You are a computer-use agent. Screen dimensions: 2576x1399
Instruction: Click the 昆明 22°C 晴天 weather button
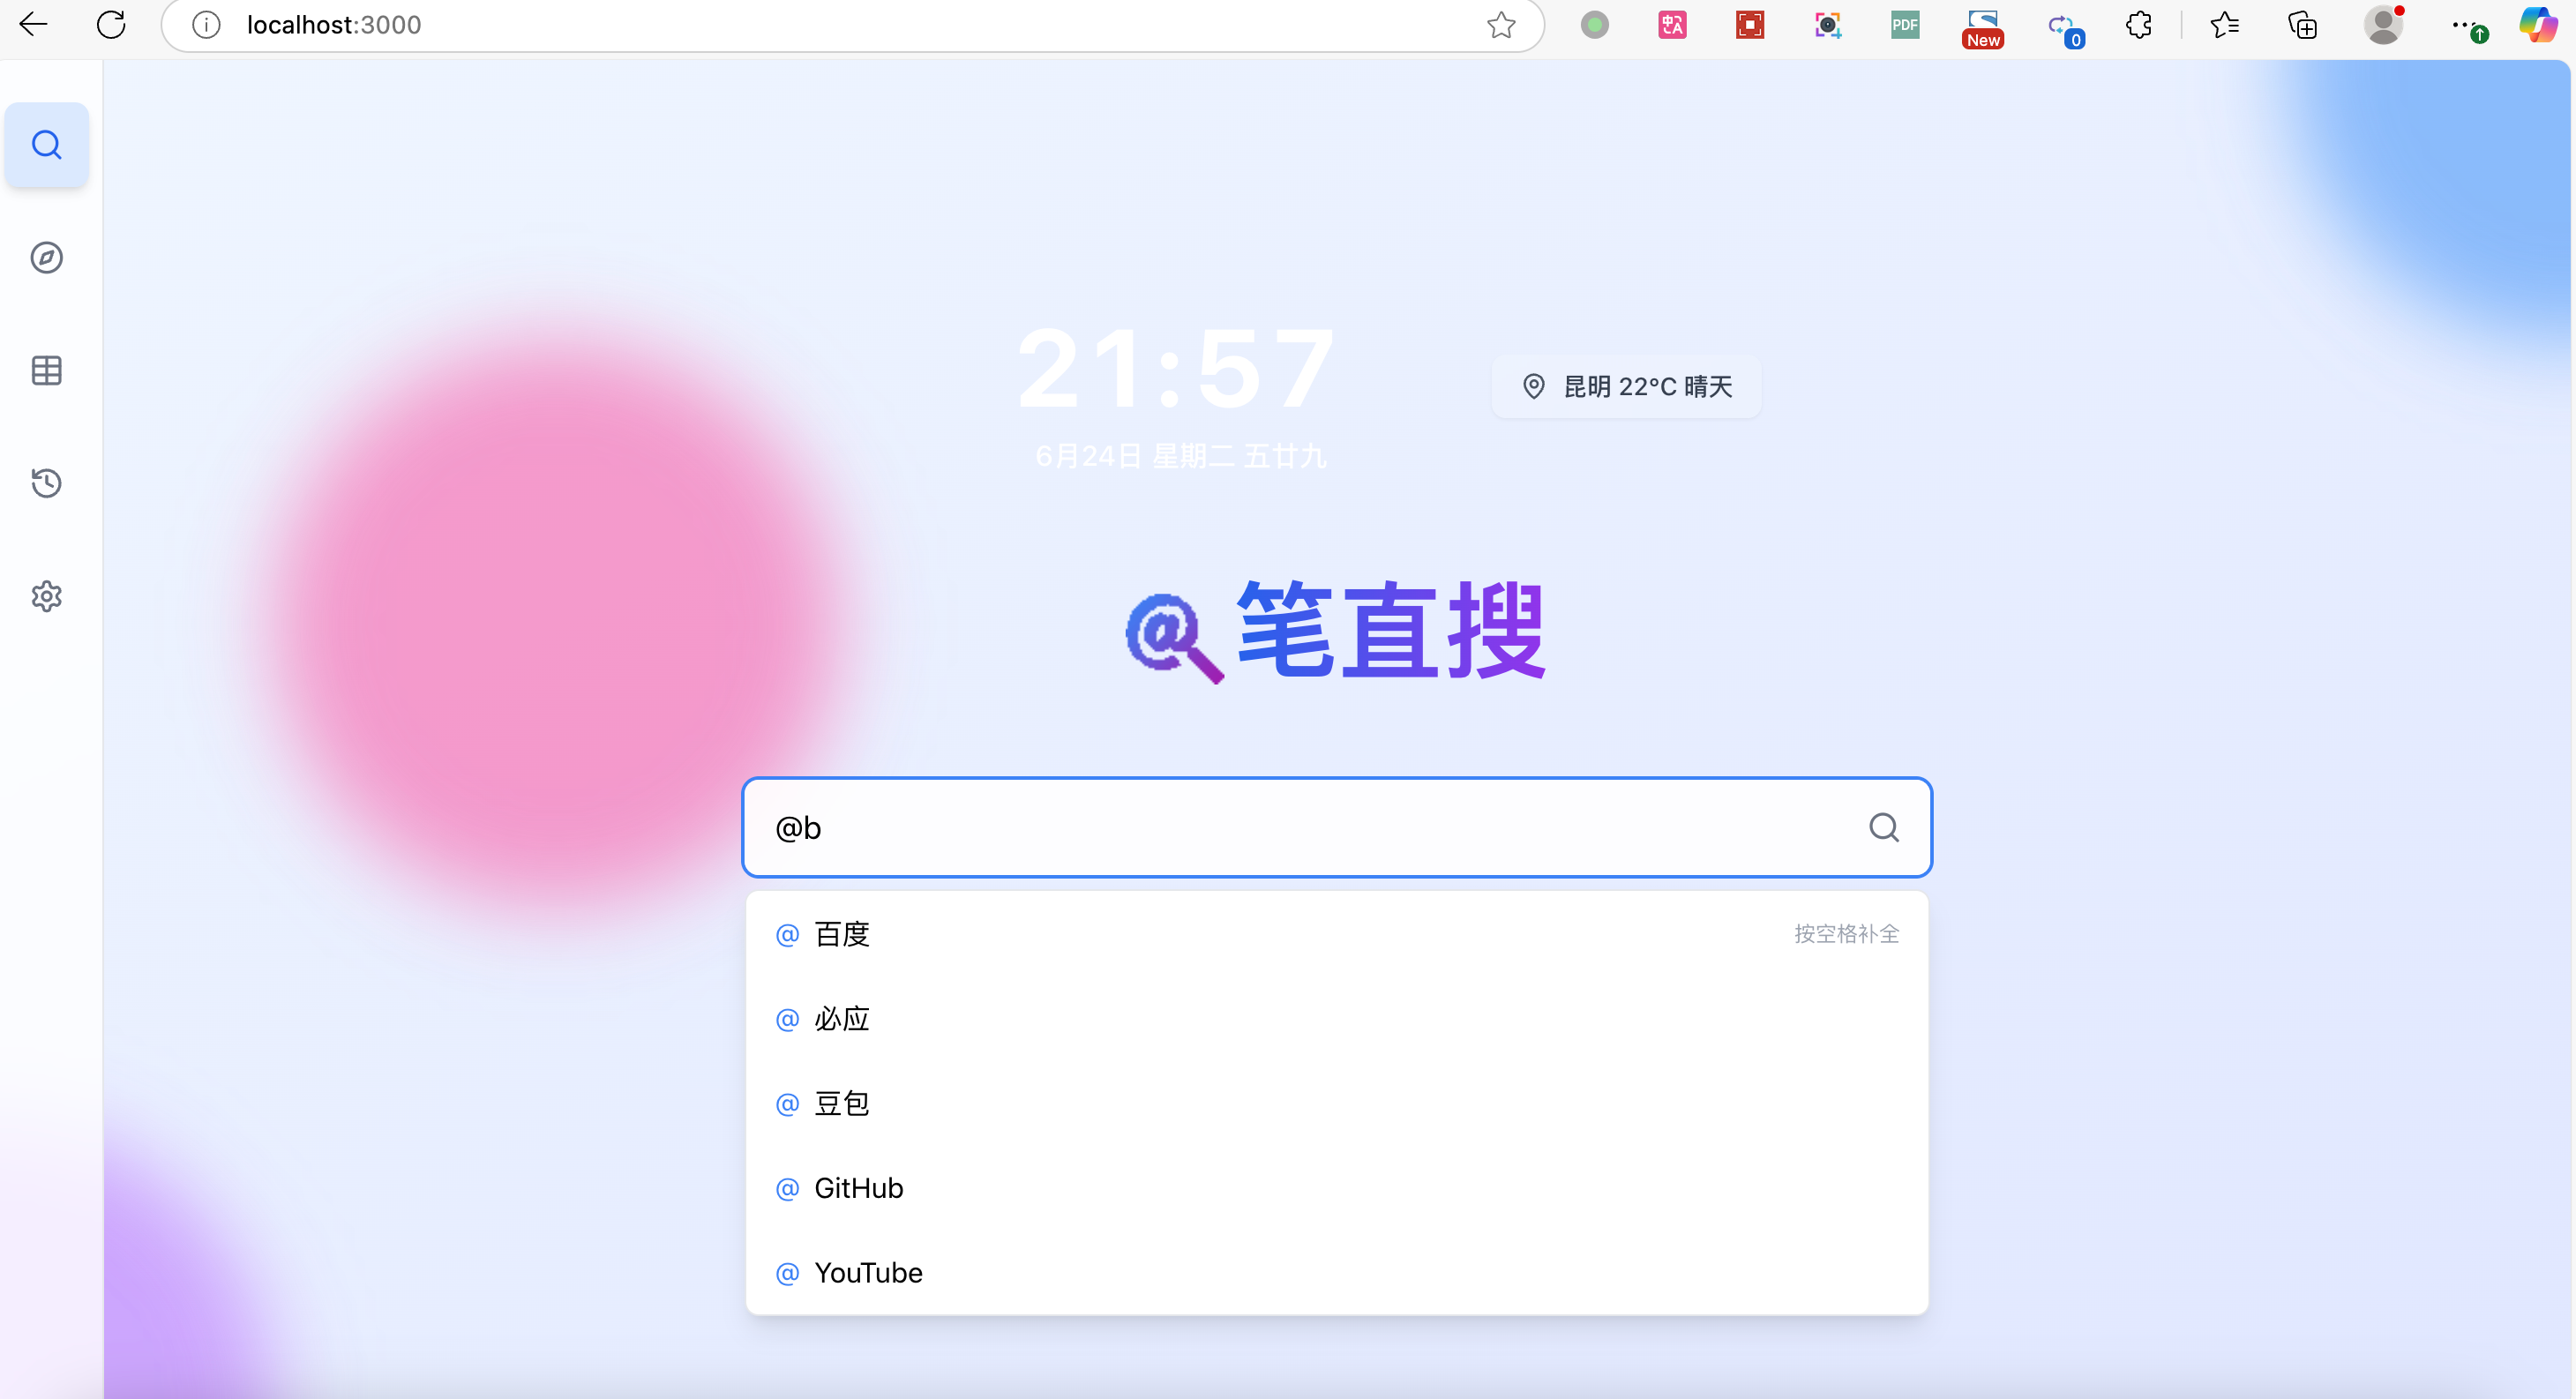pyautogui.click(x=1626, y=386)
